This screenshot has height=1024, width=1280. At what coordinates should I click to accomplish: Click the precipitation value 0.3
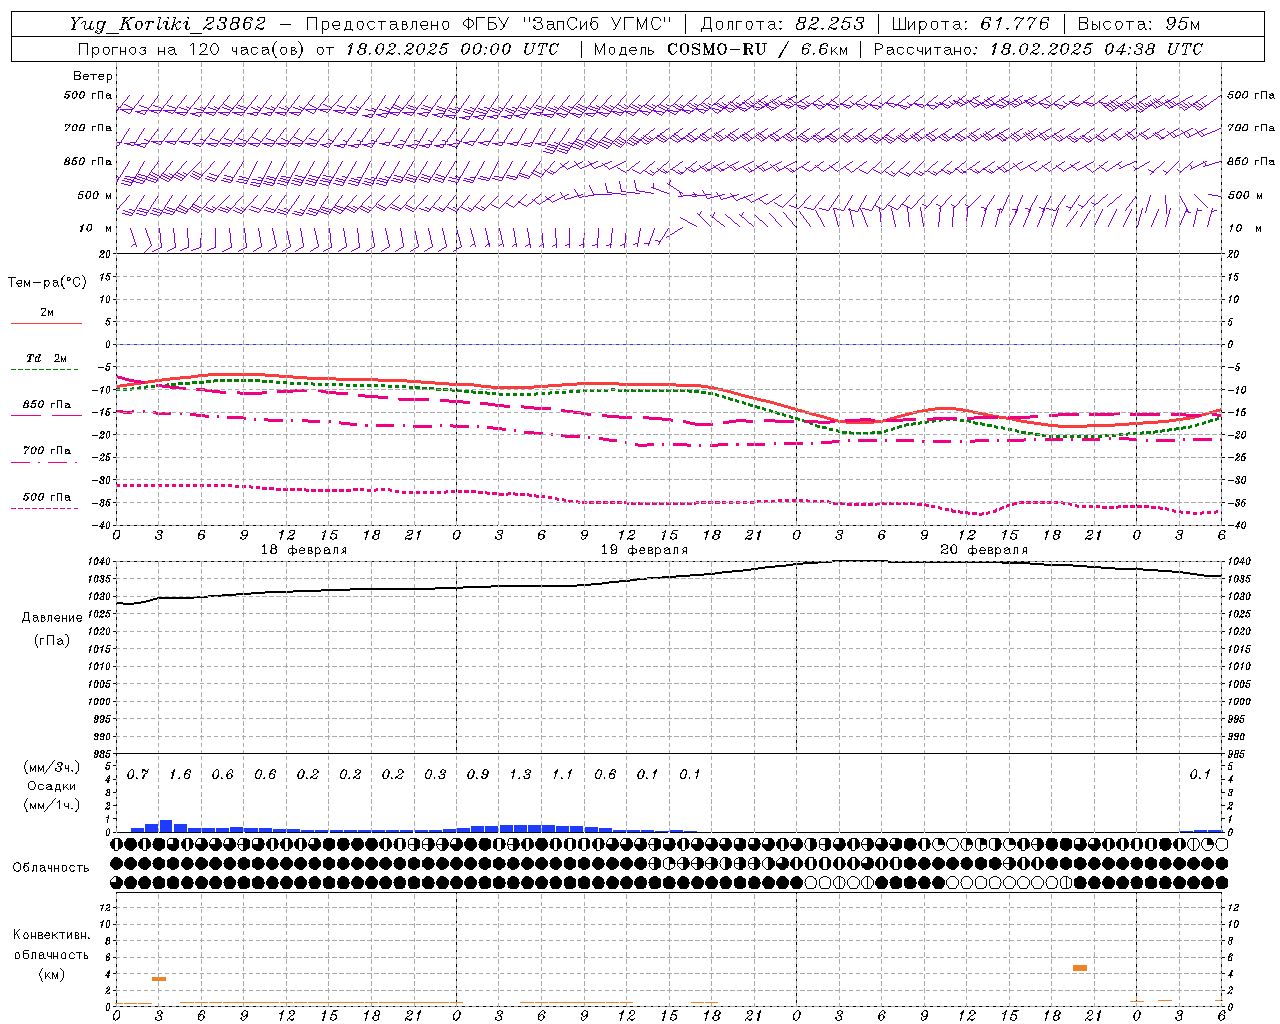click(435, 775)
